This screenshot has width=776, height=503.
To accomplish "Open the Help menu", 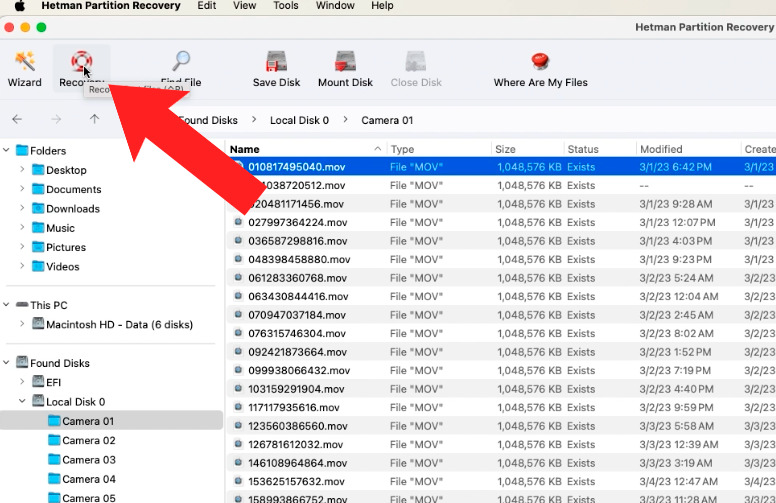I will 382,6.
